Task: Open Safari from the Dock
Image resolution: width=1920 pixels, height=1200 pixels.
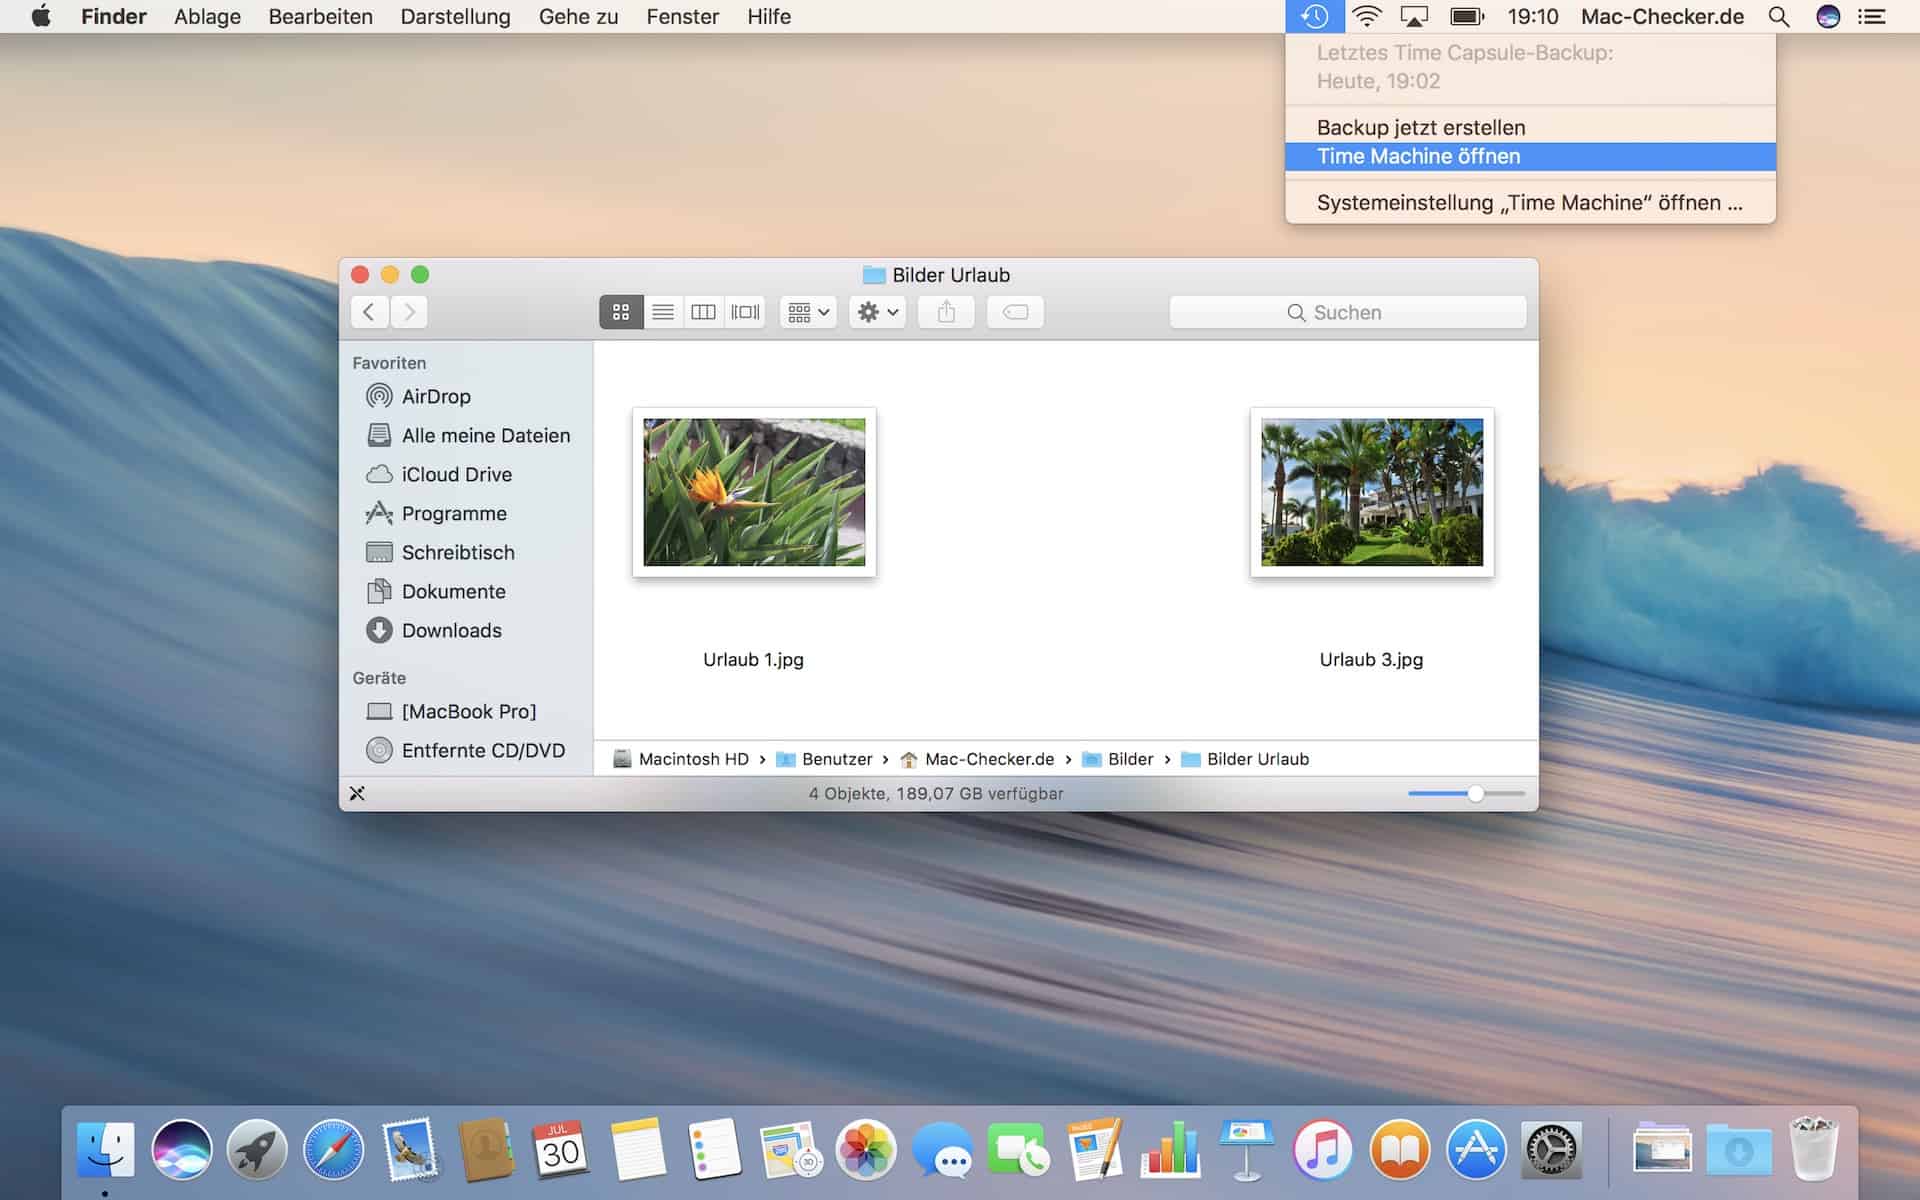Action: pos(333,1150)
